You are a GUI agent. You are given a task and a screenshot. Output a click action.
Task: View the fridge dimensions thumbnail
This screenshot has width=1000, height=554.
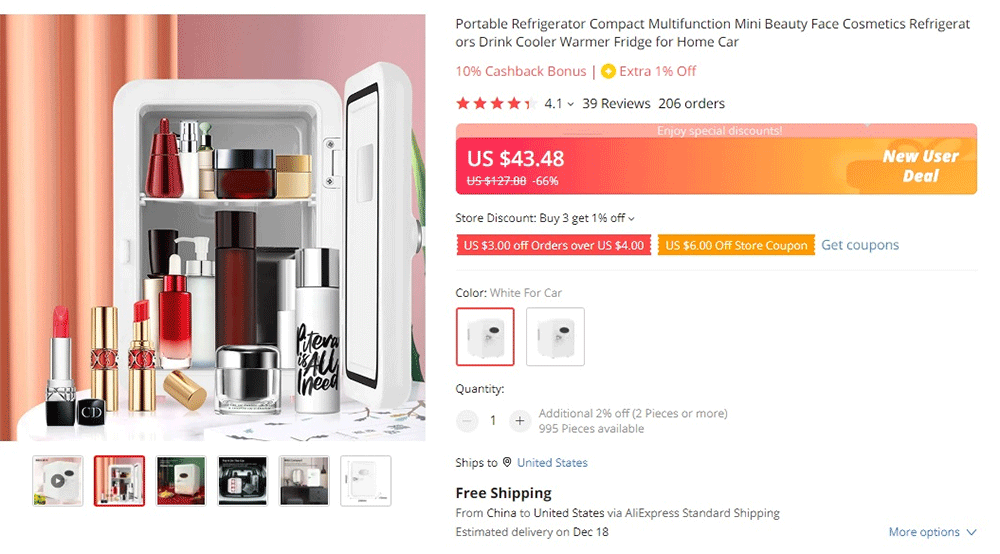(366, 481)
